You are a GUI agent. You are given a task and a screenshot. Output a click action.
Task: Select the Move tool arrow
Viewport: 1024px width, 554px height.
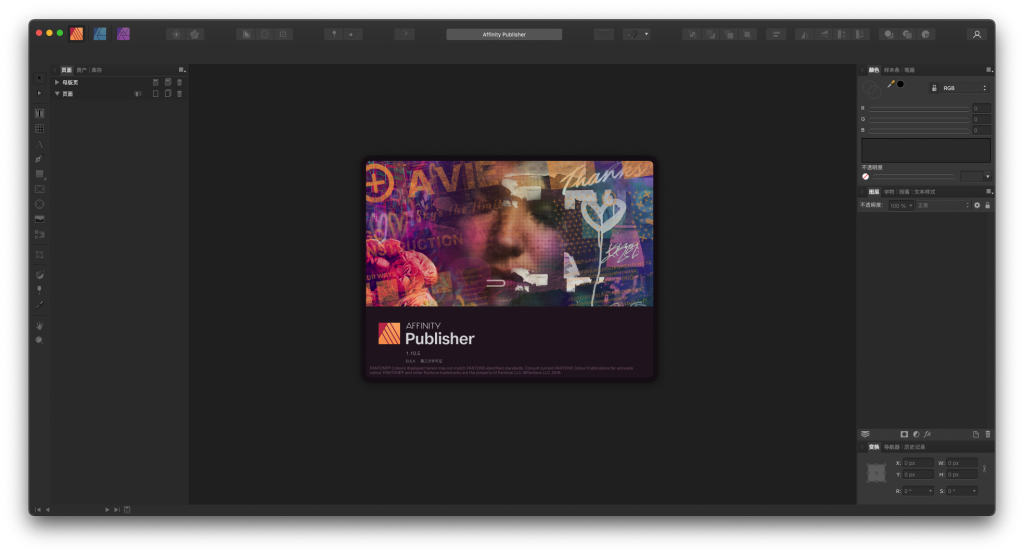(39, 78)
